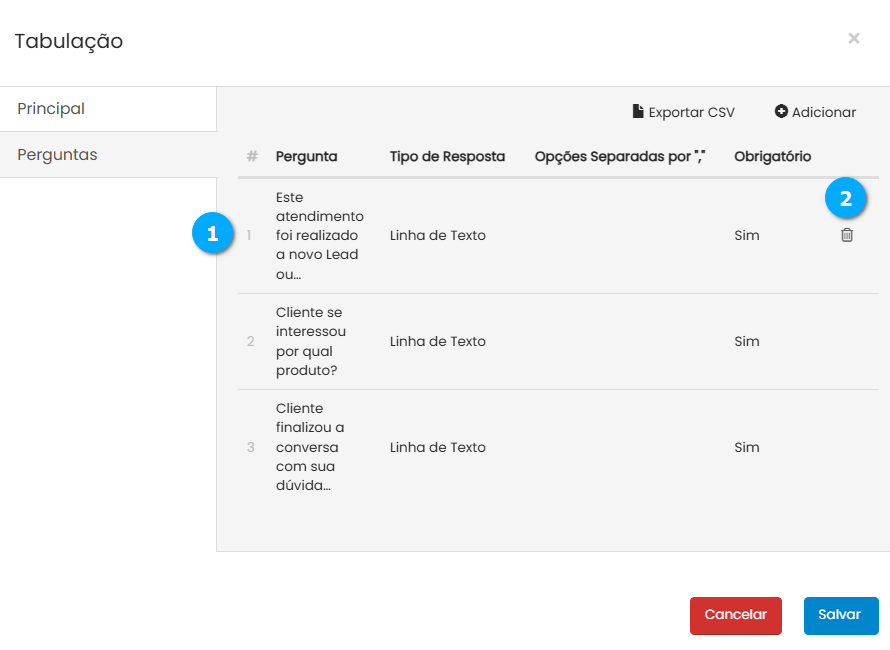Click "Linha de Texto" in the first row

[x=438, y=236]
